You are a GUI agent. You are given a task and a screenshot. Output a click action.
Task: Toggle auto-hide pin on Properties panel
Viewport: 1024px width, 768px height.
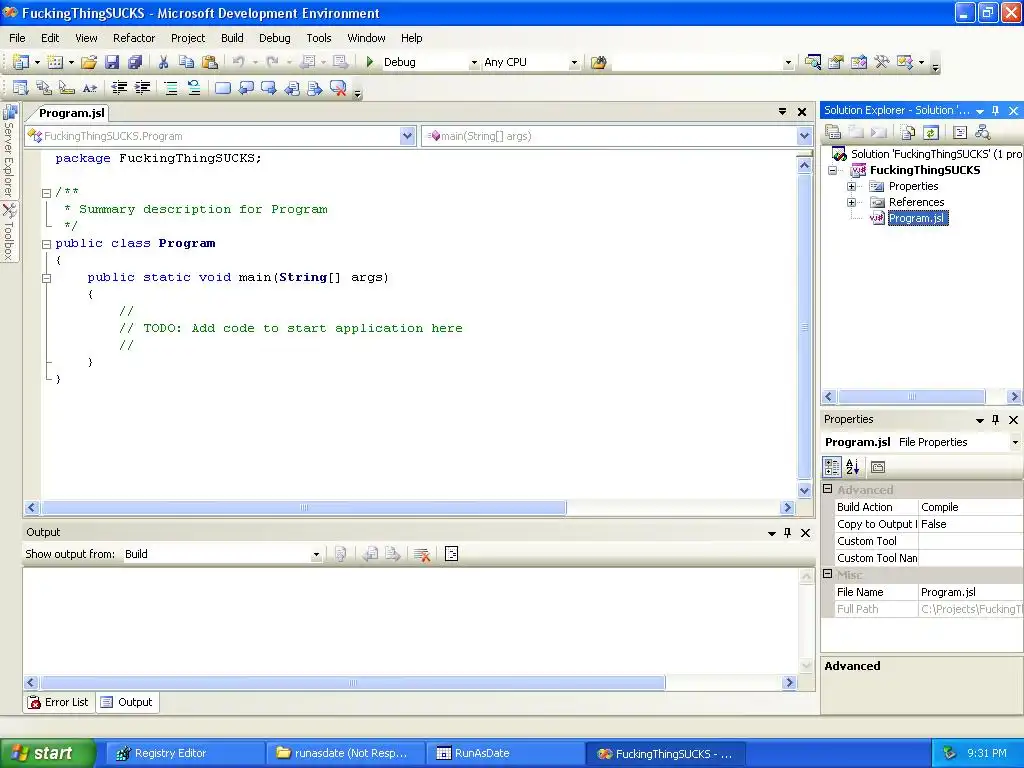(x=995, y=420)
